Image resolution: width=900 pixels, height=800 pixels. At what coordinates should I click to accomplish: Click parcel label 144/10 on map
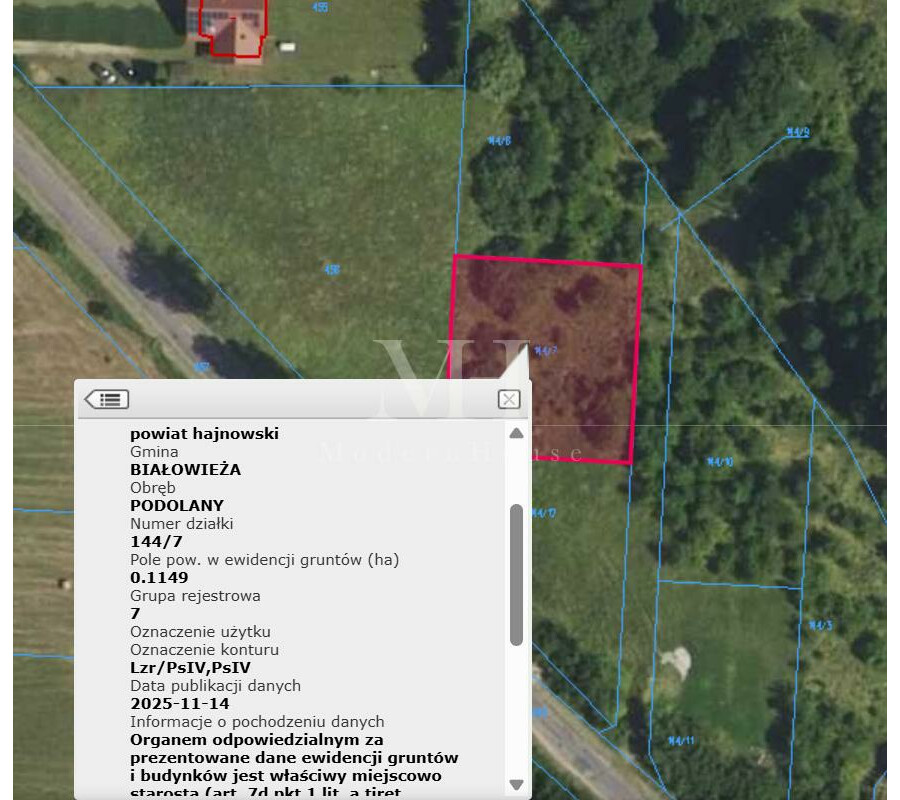click(x=717, y=459)
